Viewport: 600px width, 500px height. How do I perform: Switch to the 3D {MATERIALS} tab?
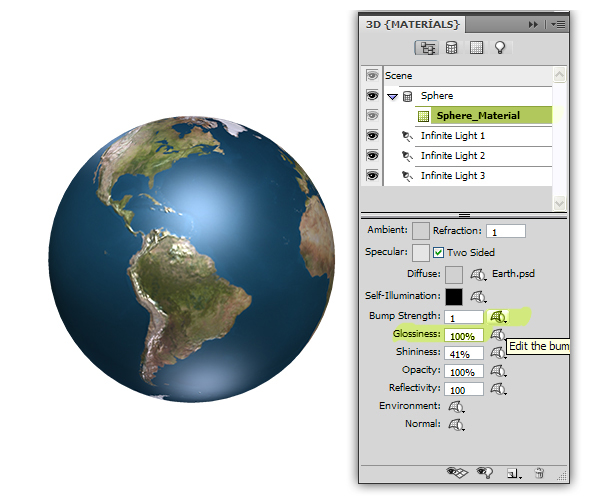(412, 24)
